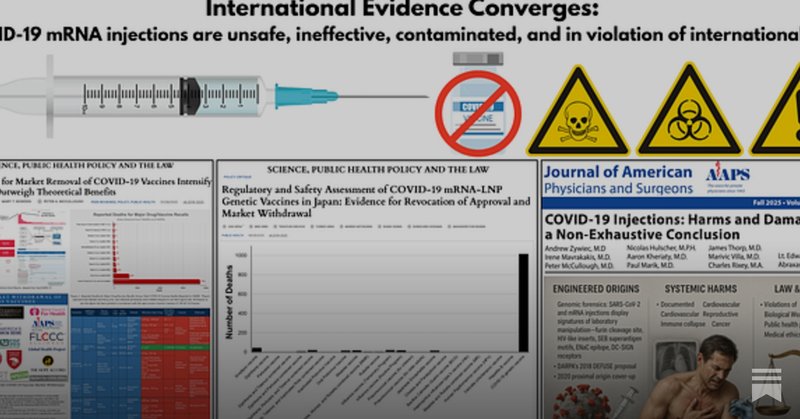Click author name "Andrew Zywiec, M.D"

coord(575,249)
